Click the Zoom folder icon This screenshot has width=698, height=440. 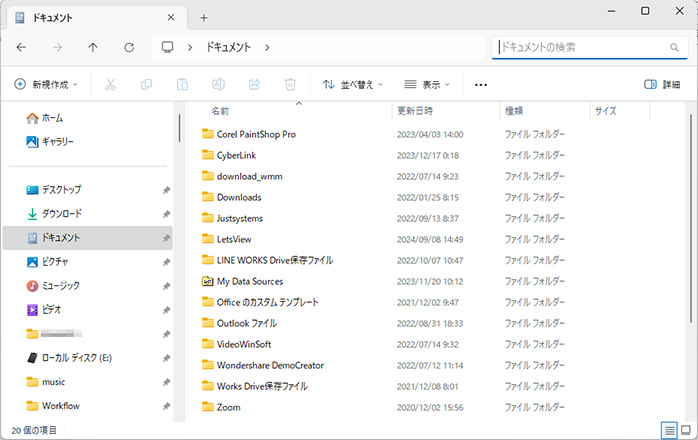[x=207, y=407]
